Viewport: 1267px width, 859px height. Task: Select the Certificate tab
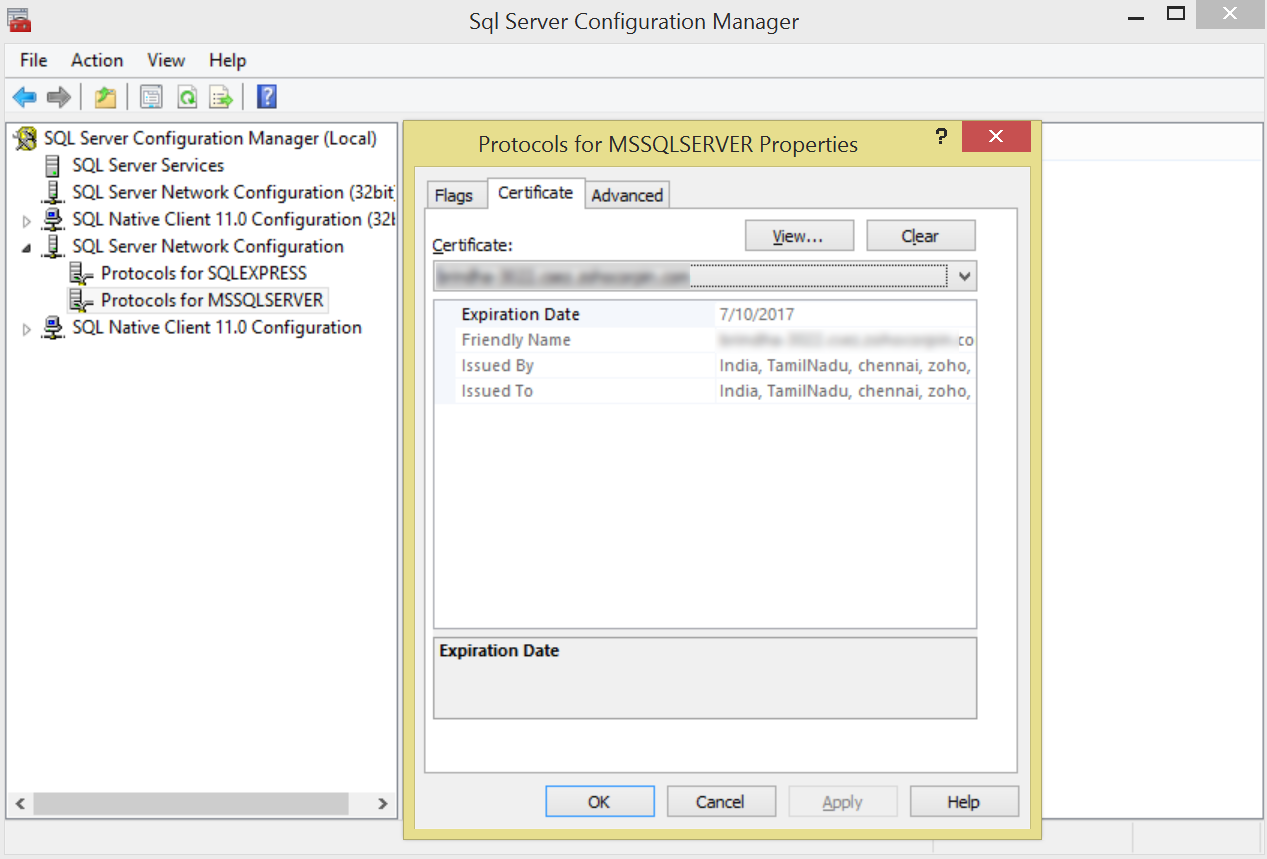[x=536, y=192]
